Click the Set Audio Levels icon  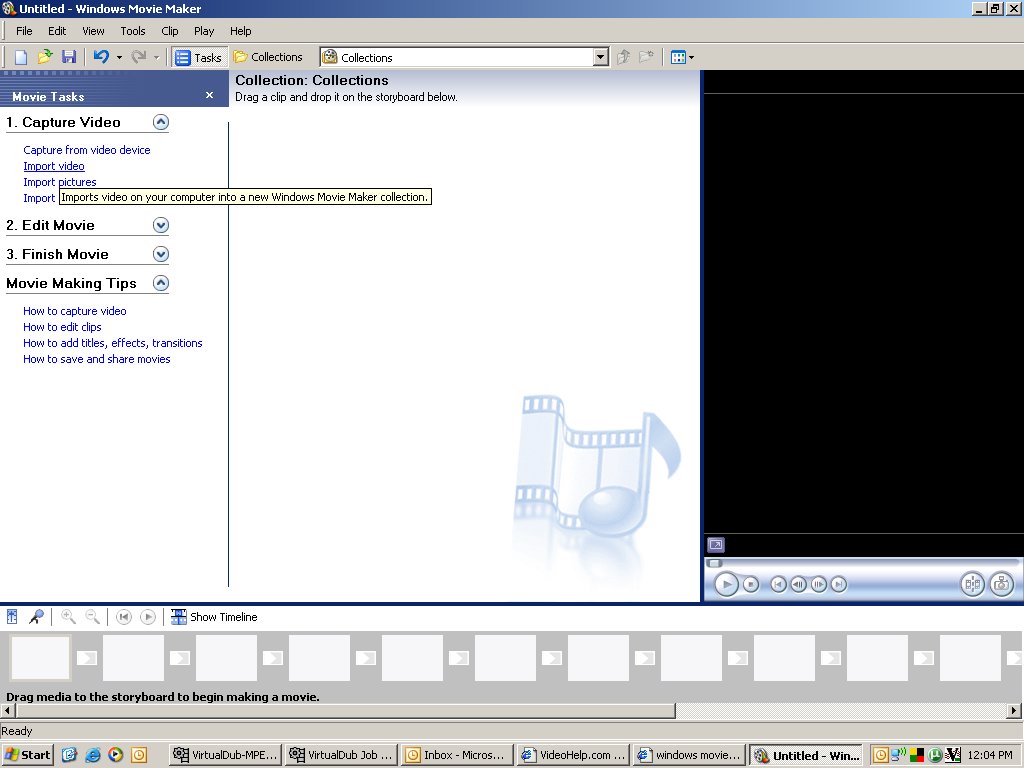(12, 616)
